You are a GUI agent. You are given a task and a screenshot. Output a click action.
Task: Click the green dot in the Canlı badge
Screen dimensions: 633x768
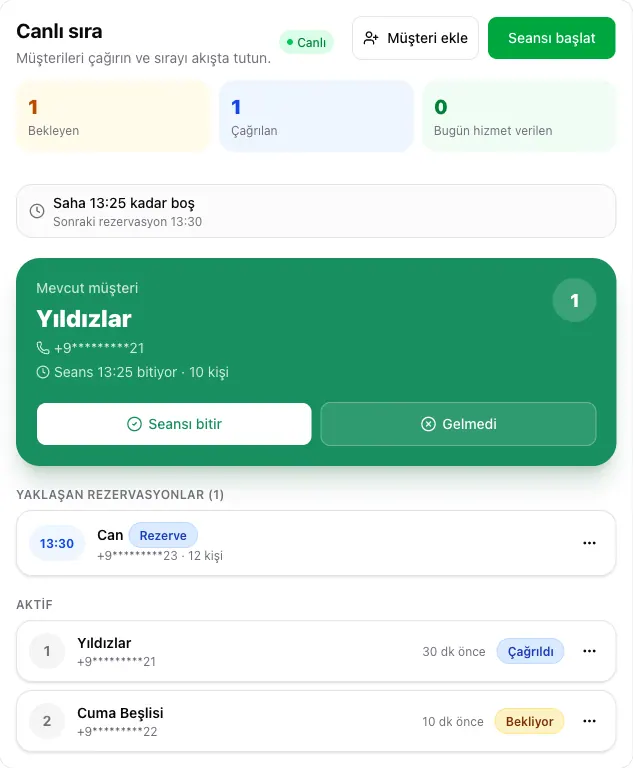click(290, 42)
